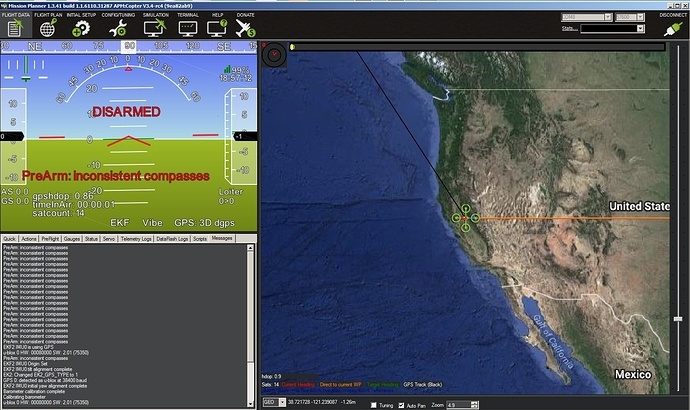Open the Flight Data screen icon
This screenshot has height=410, width=690.
[x=15, y=28]
